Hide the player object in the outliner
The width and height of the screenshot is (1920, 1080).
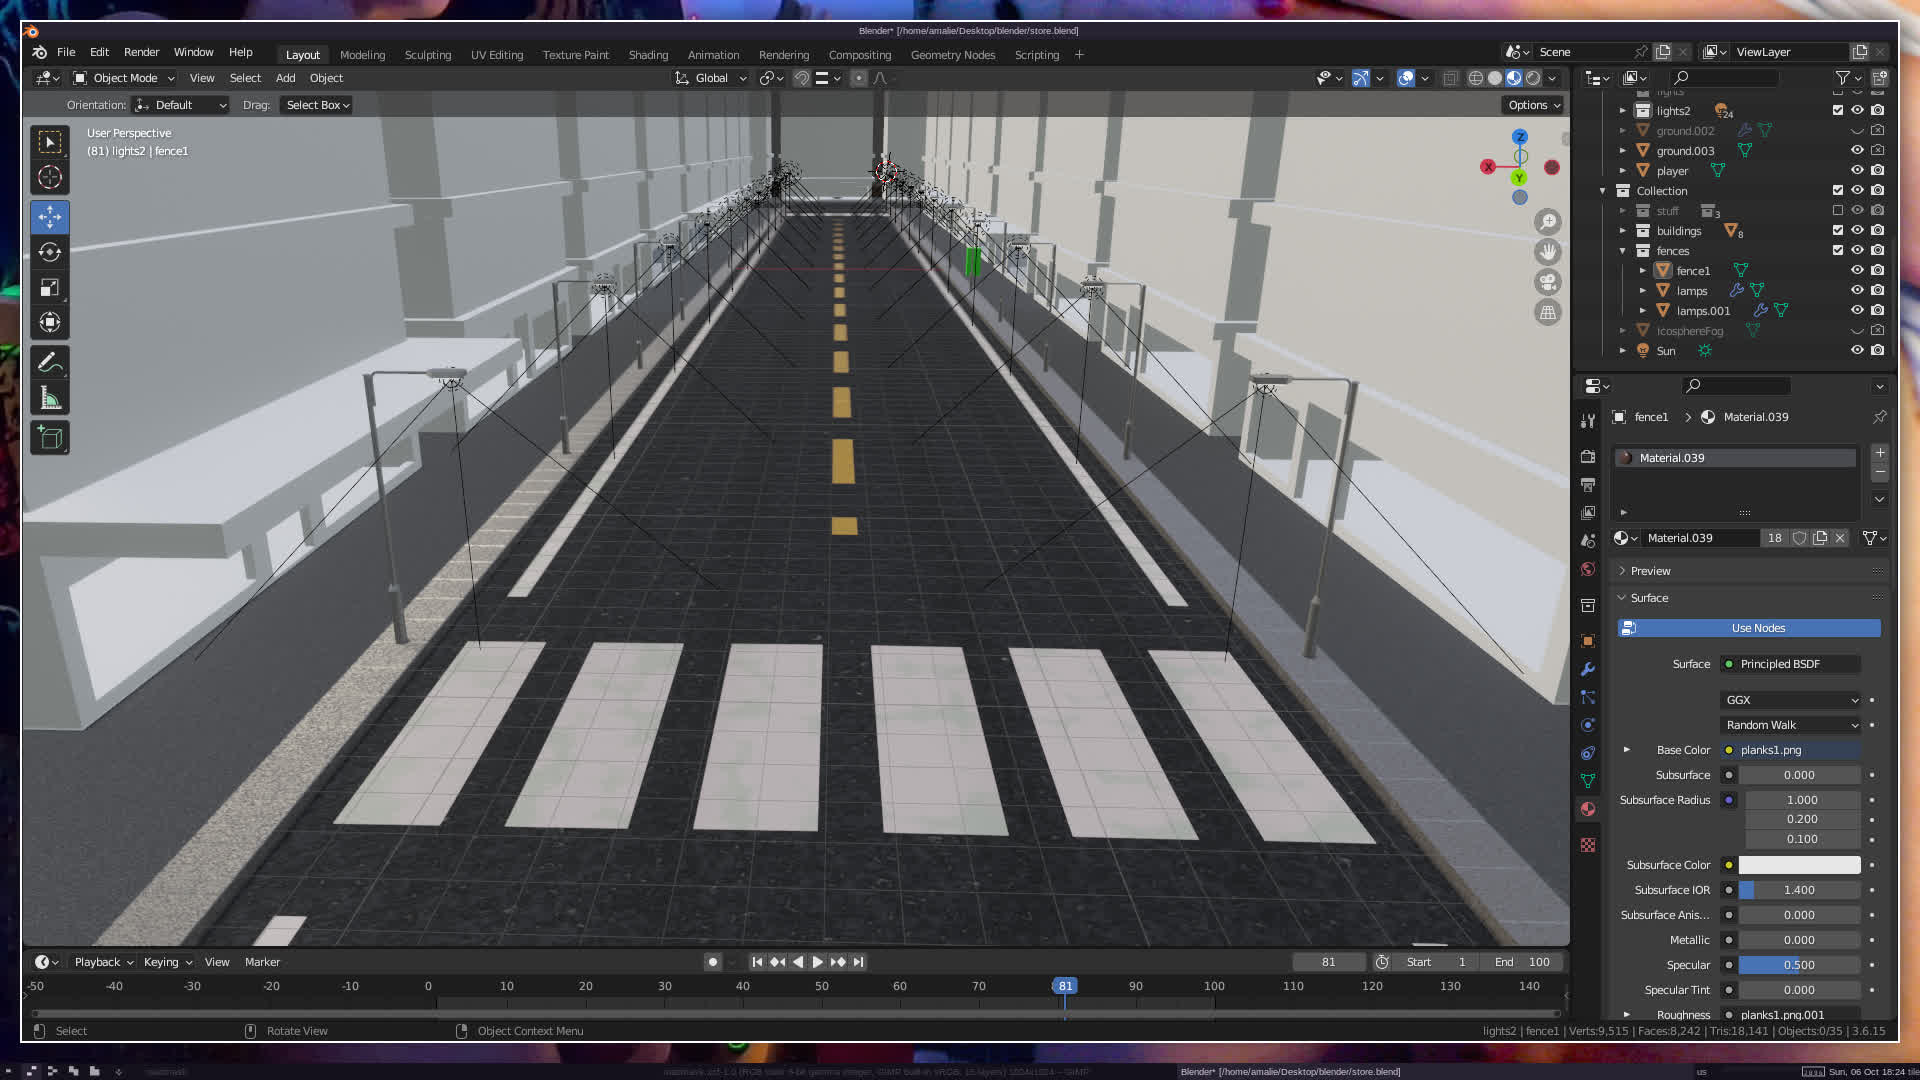[x=1857, y=171]
